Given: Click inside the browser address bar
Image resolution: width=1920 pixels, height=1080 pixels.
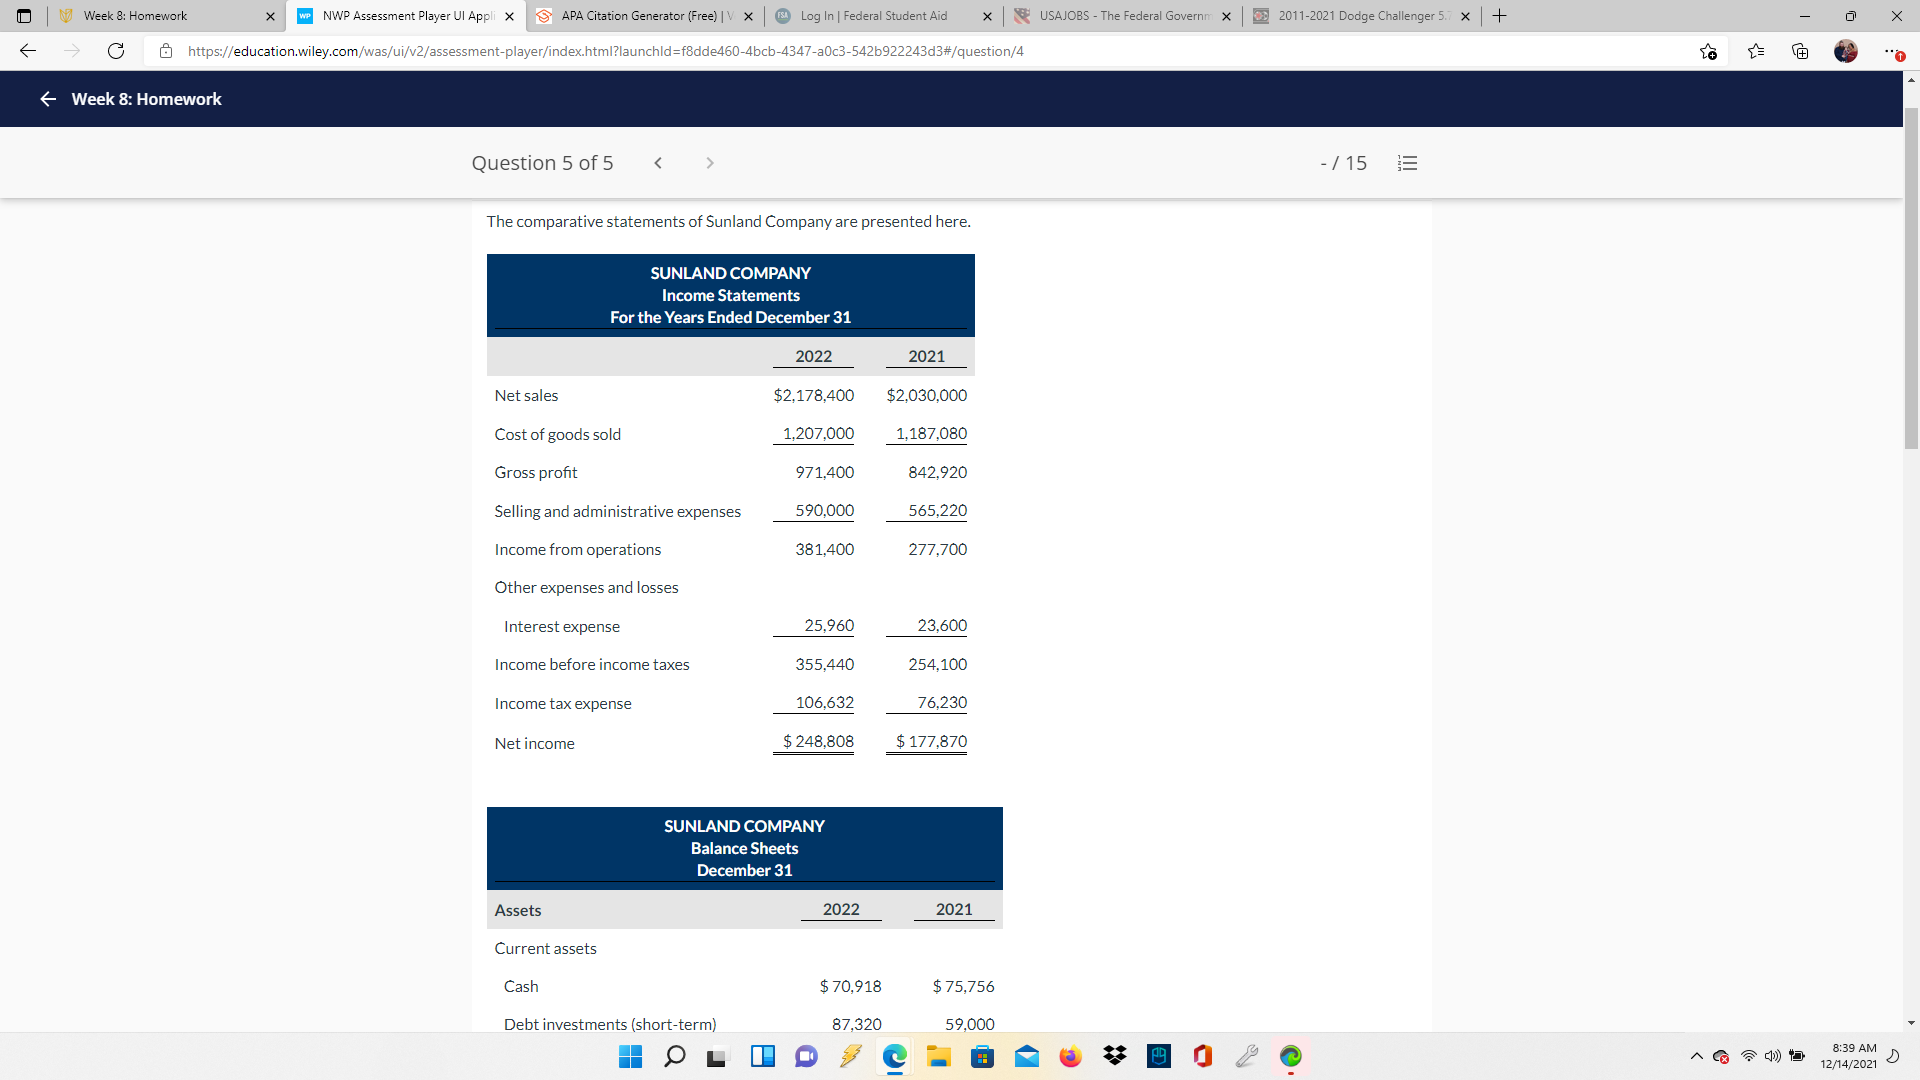Looking at the screenshot, I should [600, 51].
